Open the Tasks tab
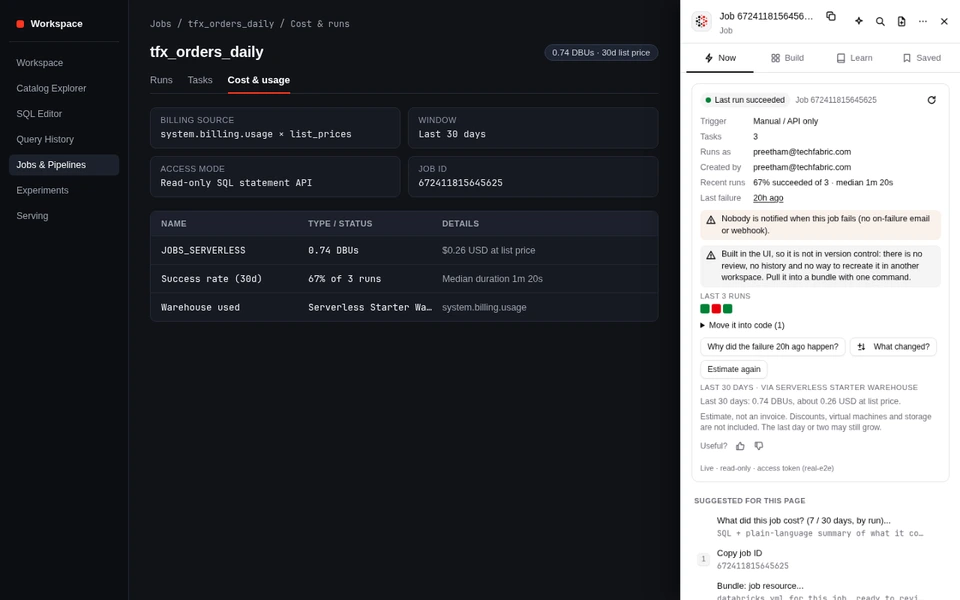This screenshot has height=600, width=960. [x=200, y=80]
